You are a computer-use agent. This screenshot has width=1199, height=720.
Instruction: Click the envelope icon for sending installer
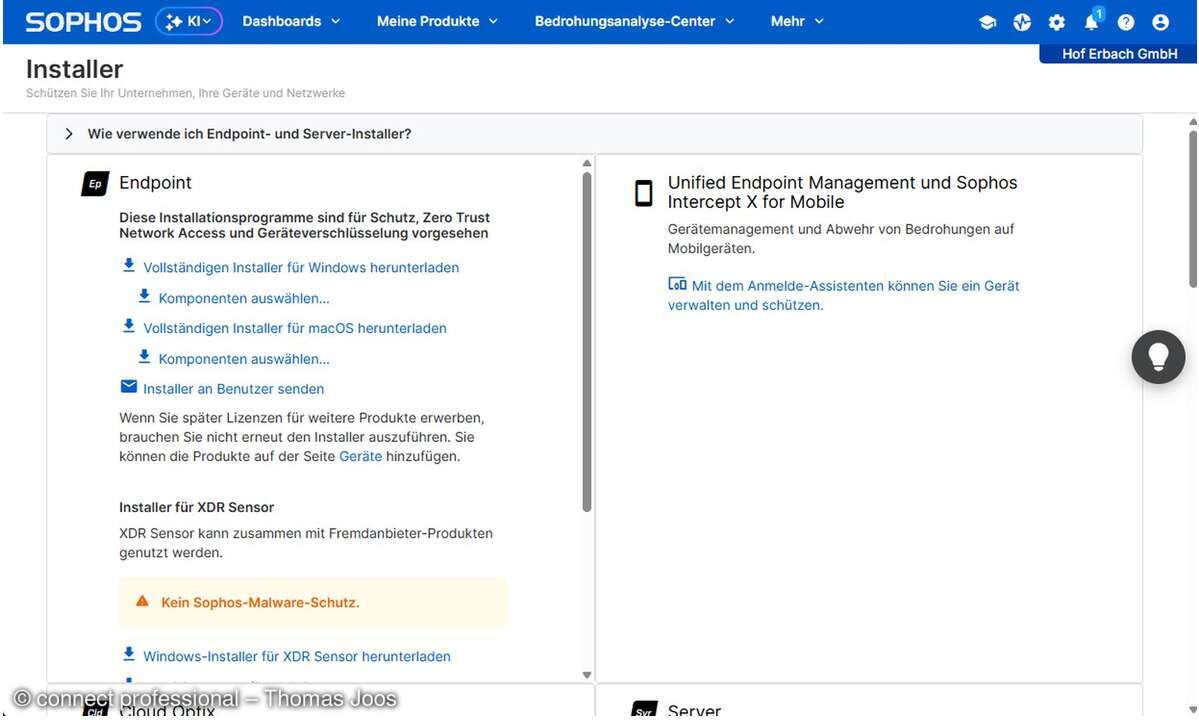pos(128,387)
